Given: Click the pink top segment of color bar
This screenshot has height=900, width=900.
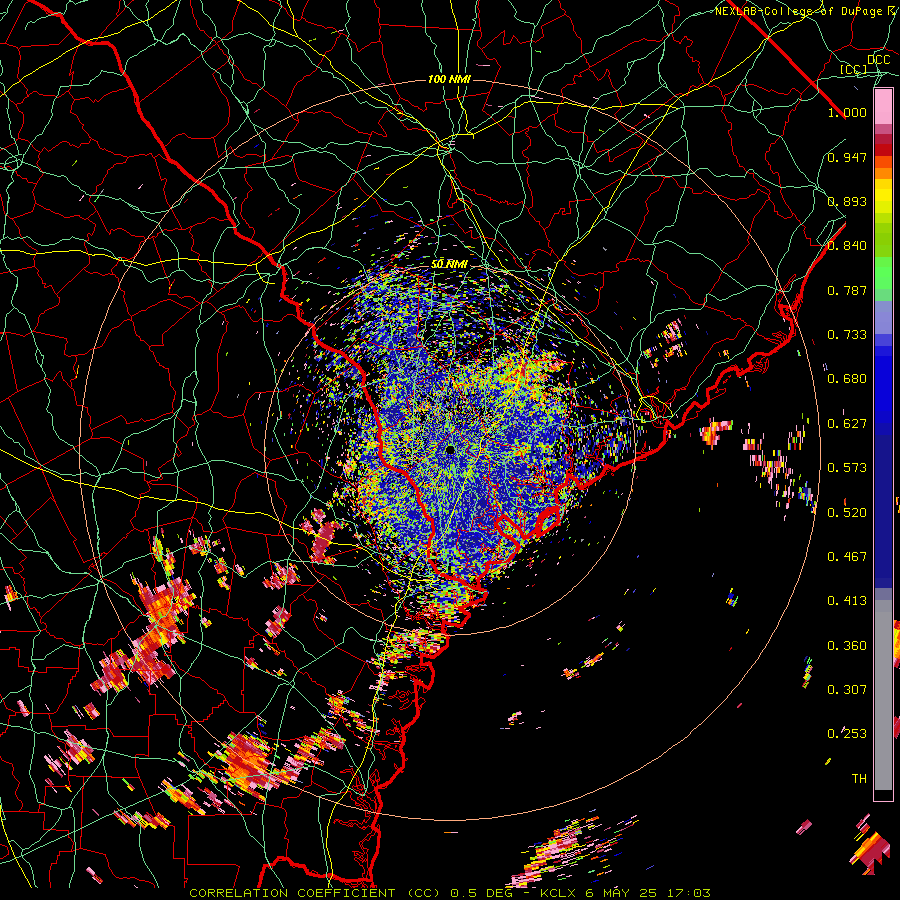Looking at the screenshot, I should tap(883, 106).
